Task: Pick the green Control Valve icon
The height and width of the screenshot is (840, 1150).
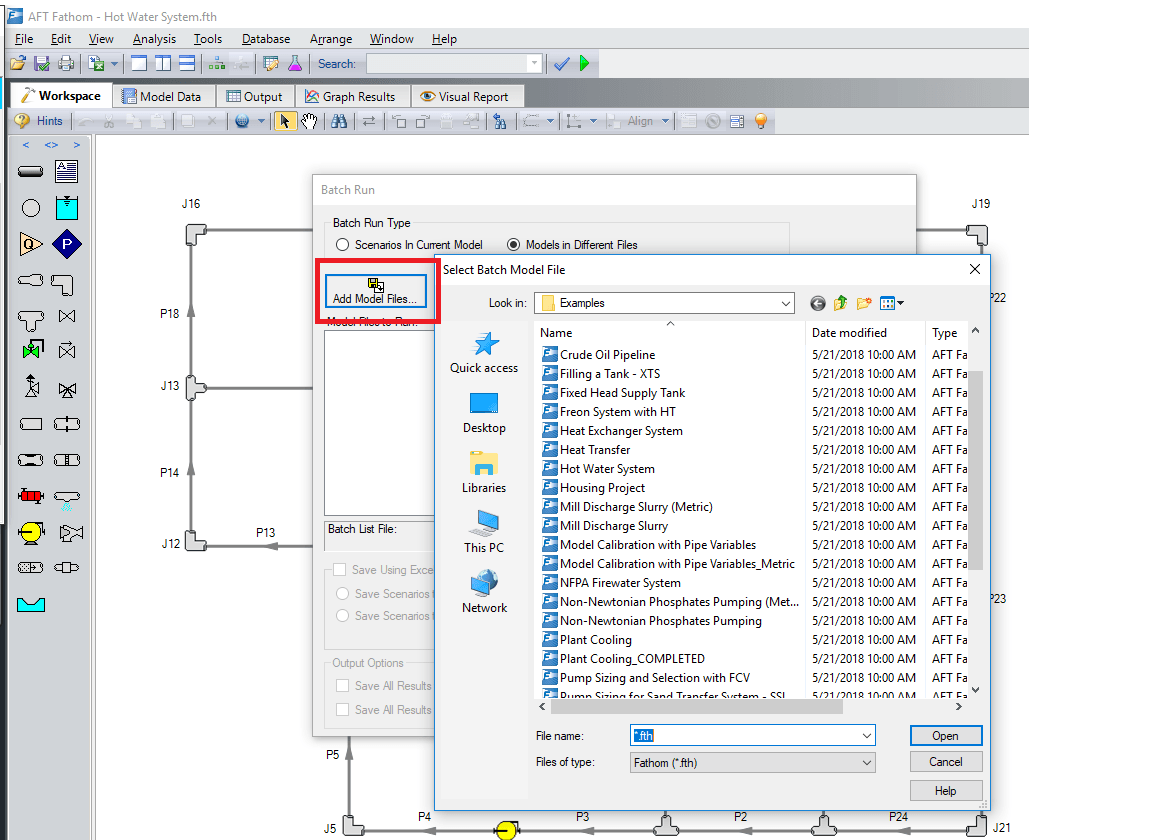Action: pyautogui.click(x=32, y=350)
